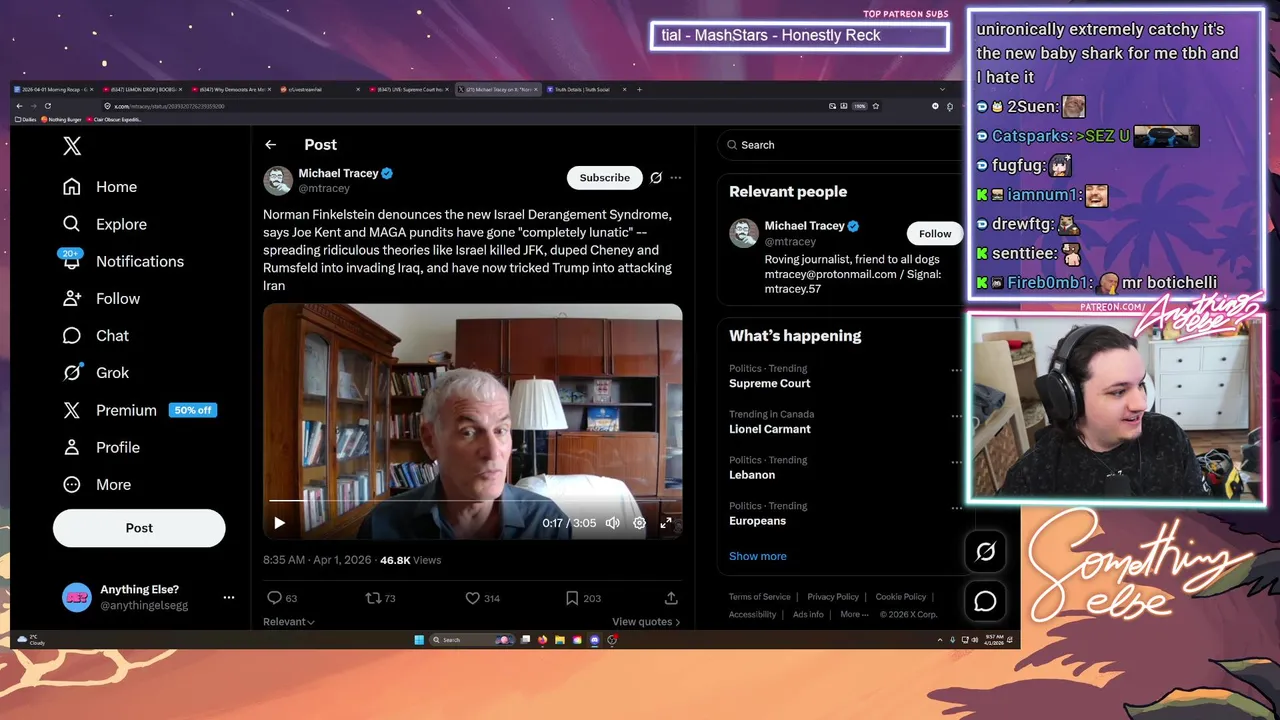Expand the Relevant replies dropdown
Image resolution: width=1280 pixels, height=720 pixels.
point(289,621)
